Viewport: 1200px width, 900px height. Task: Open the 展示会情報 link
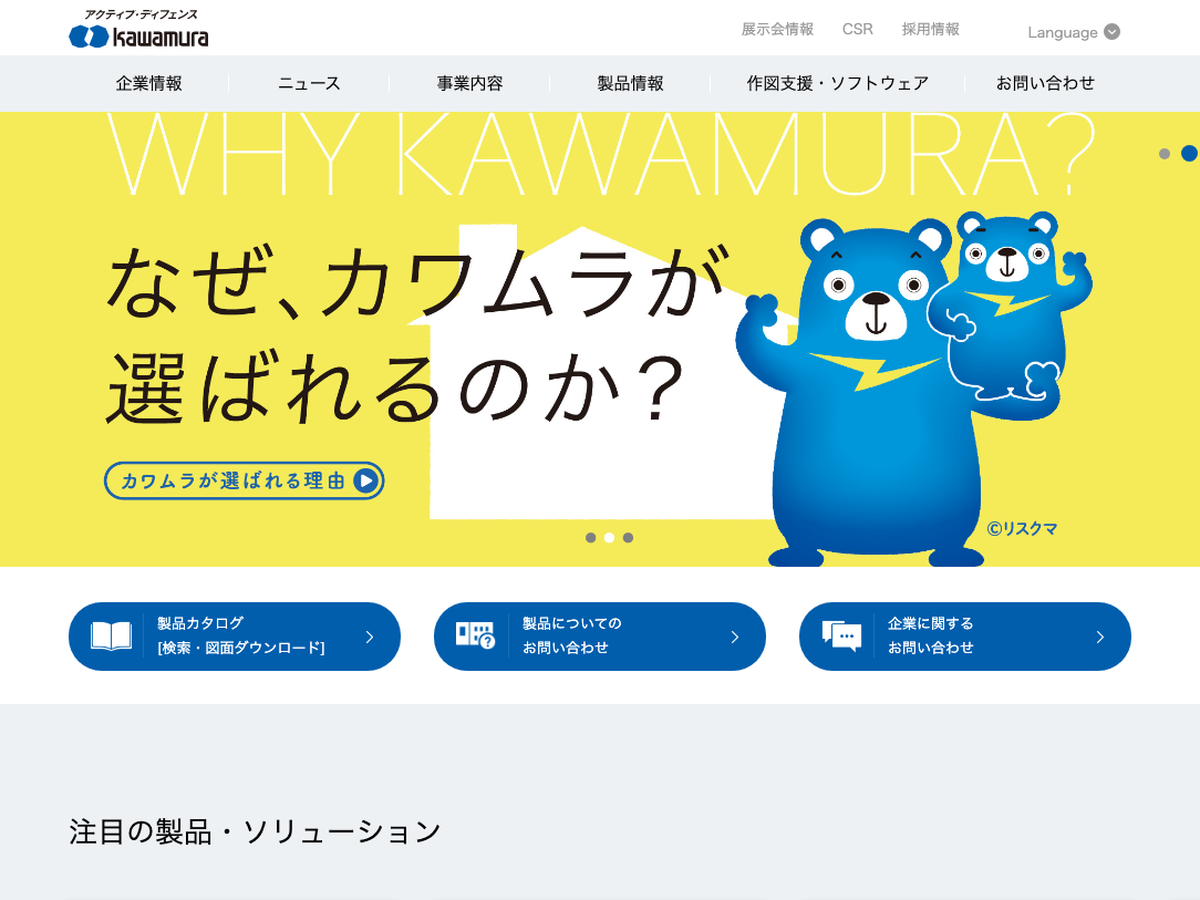click(777, 29)
